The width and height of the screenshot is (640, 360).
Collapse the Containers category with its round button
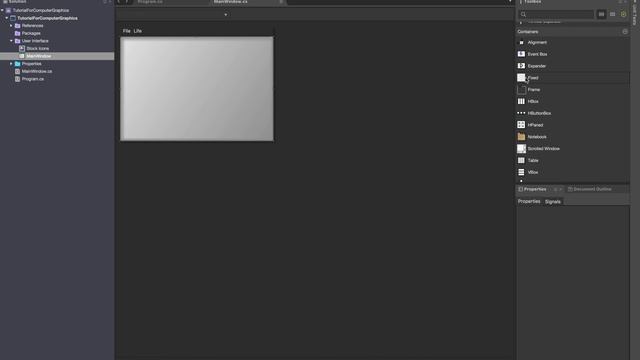[625, 31]
